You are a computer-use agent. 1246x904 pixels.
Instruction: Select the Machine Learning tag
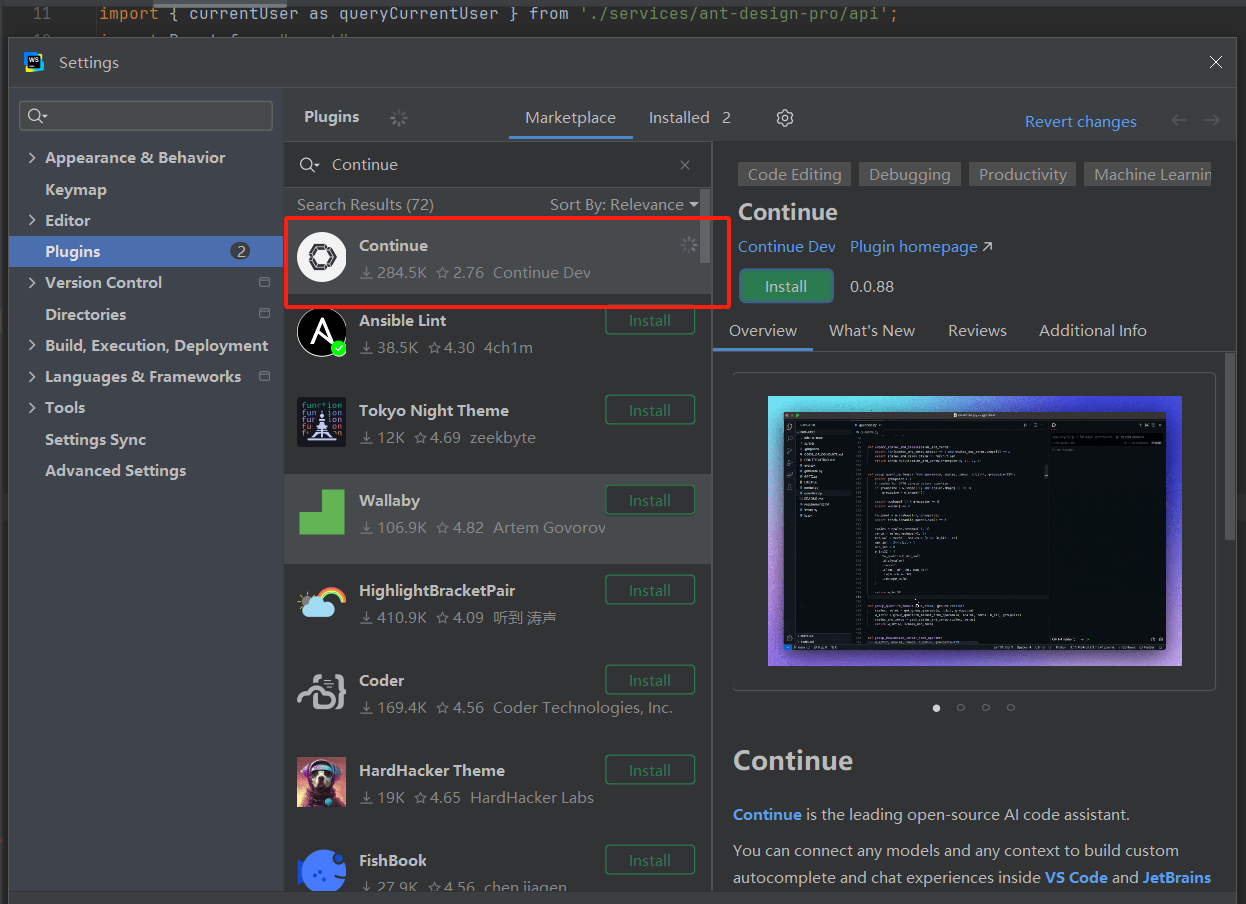pyautogui.click(x=1148, y=175)
